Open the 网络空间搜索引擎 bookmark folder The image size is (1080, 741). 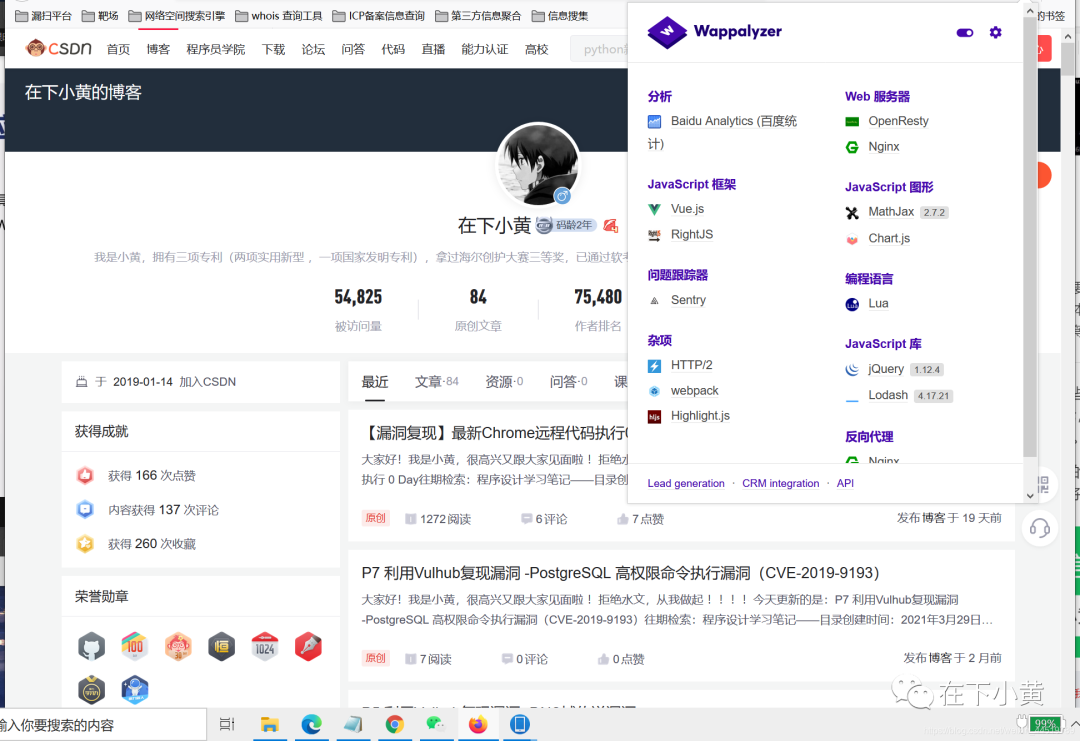176,16
